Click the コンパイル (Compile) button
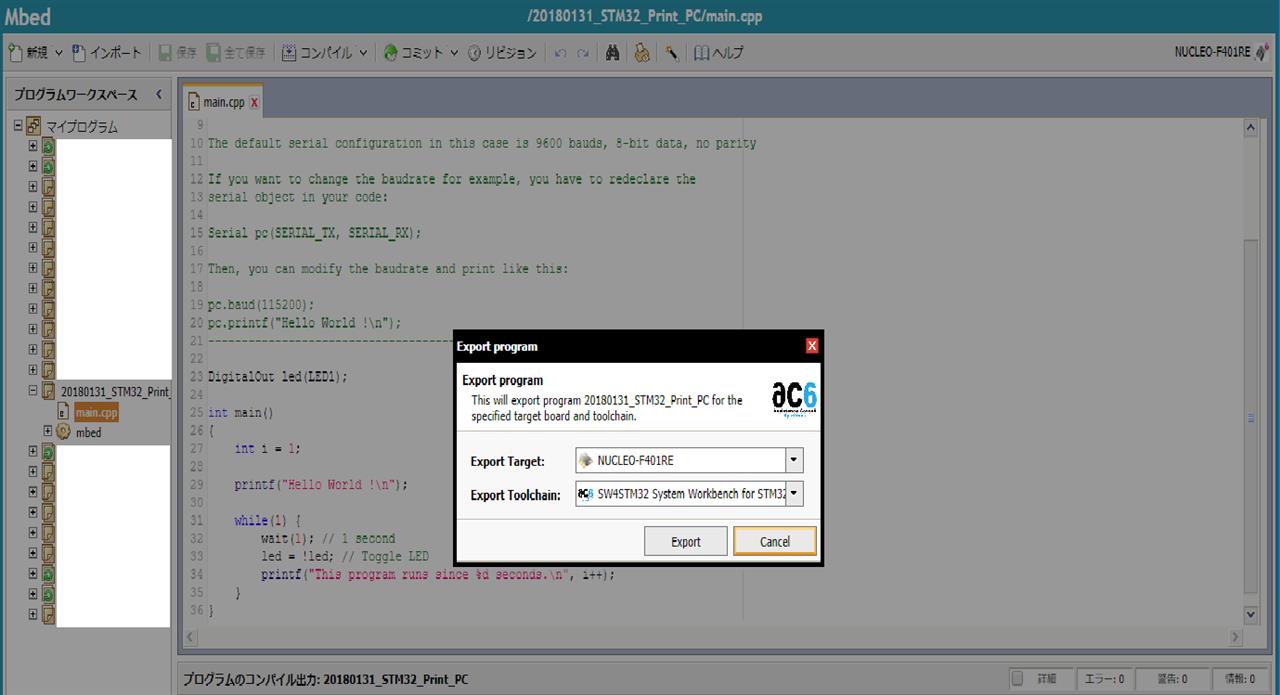The height and width of the screenshot is (695, 1280). pyautogui.click(x=316, y=53)
